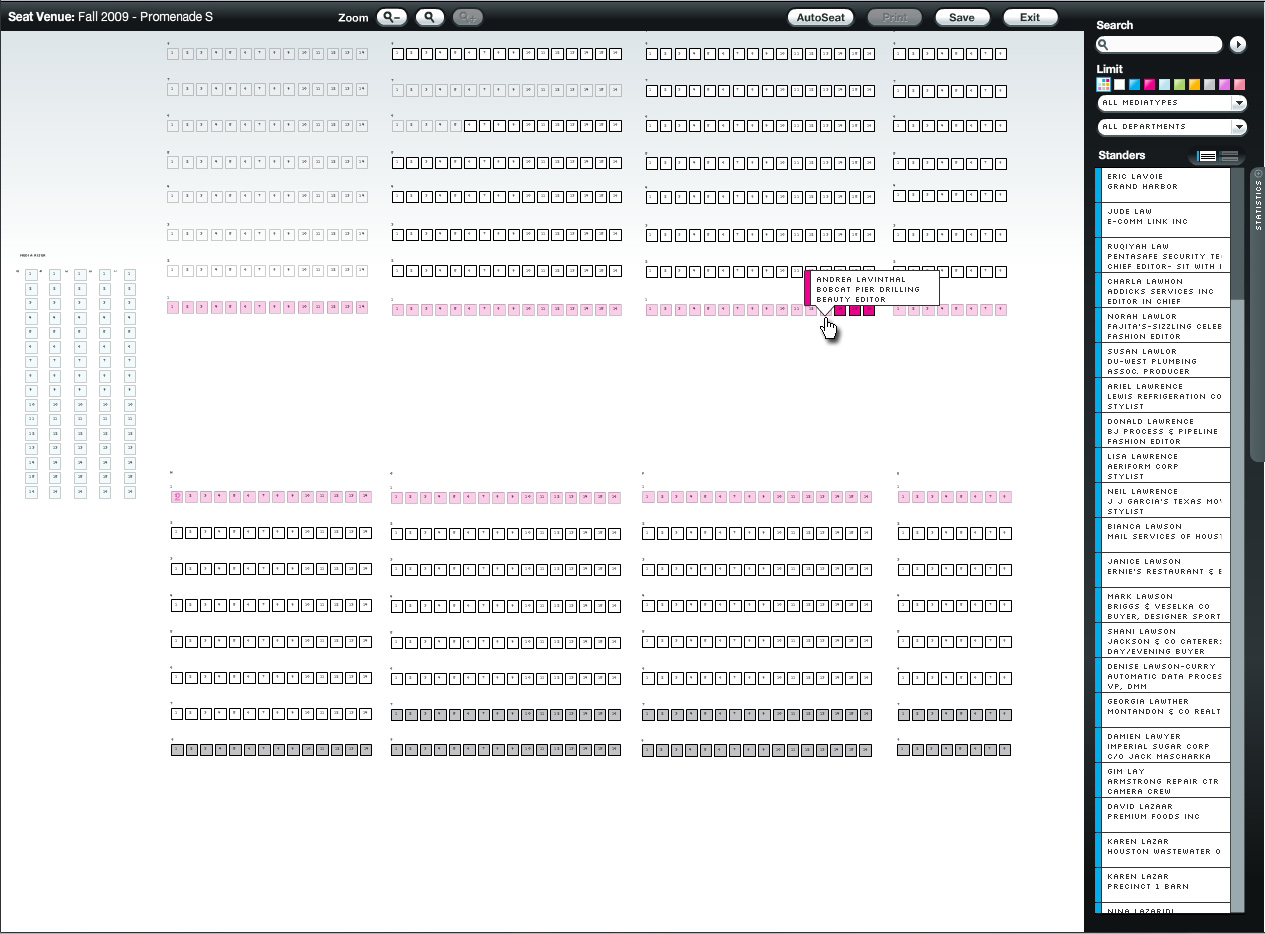Filter by the magenta color swatch
Image resolution: width=1265 pixels, height=934 pixels.
1149,85
